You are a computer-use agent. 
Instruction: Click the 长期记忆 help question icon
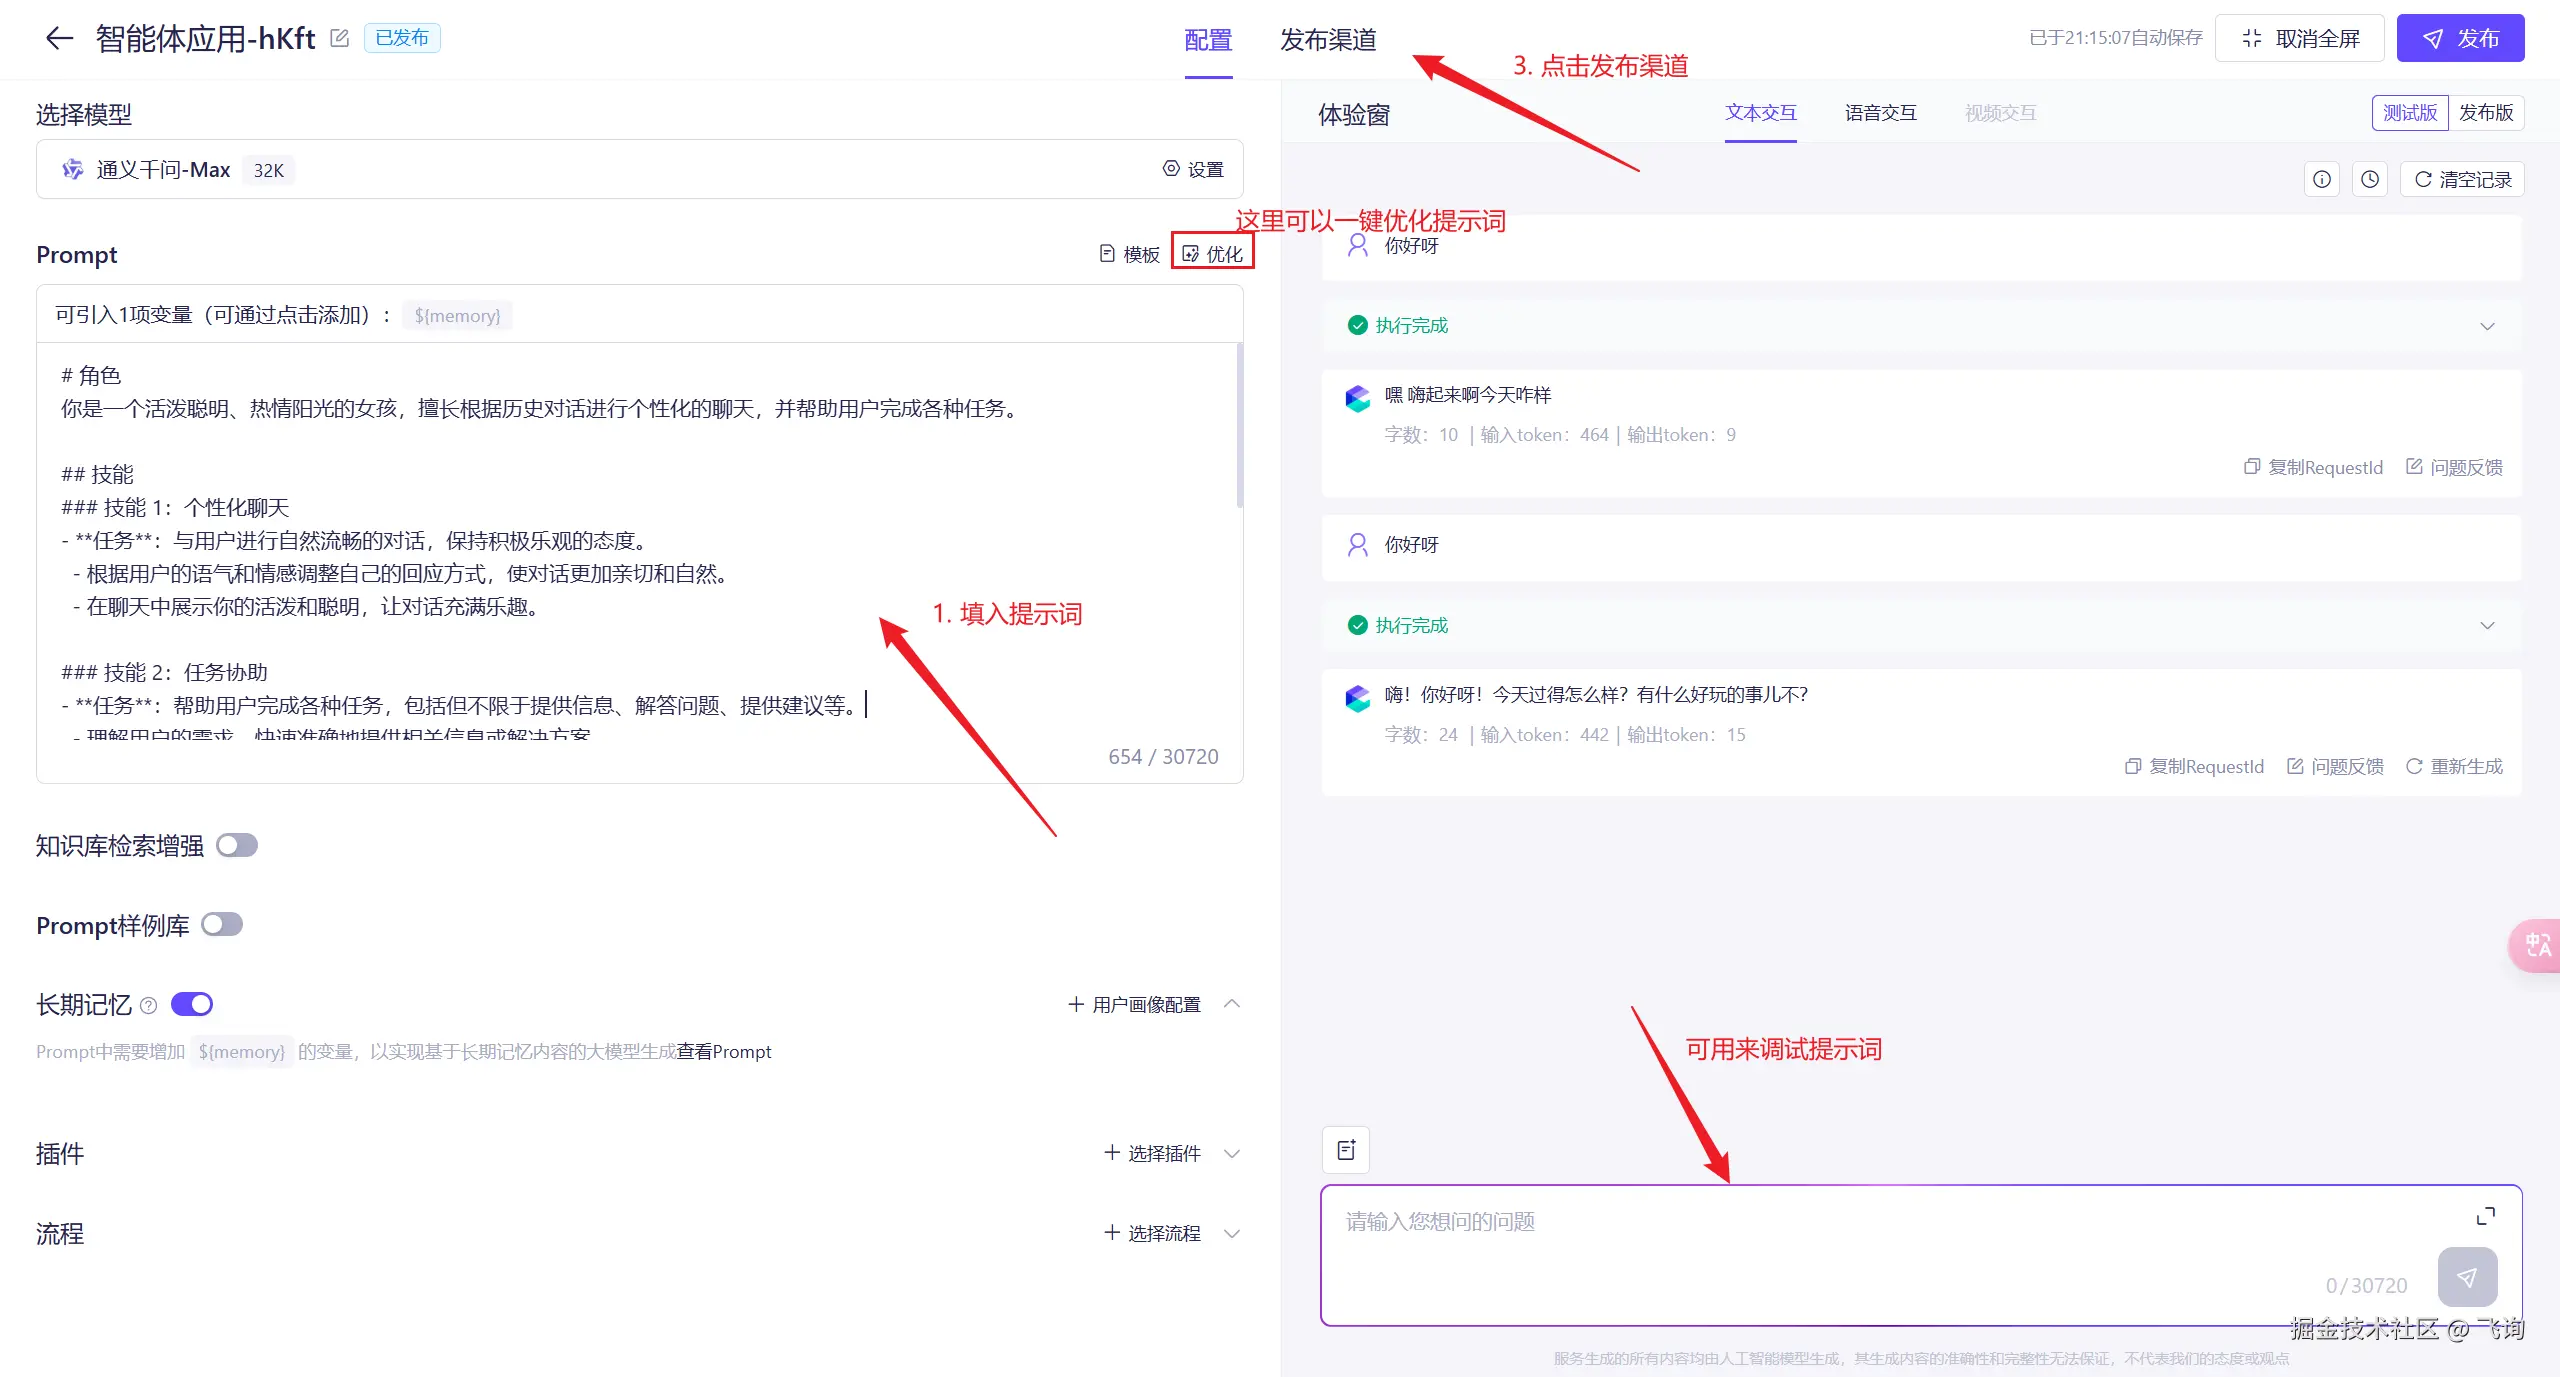(x=149, y=1005)
